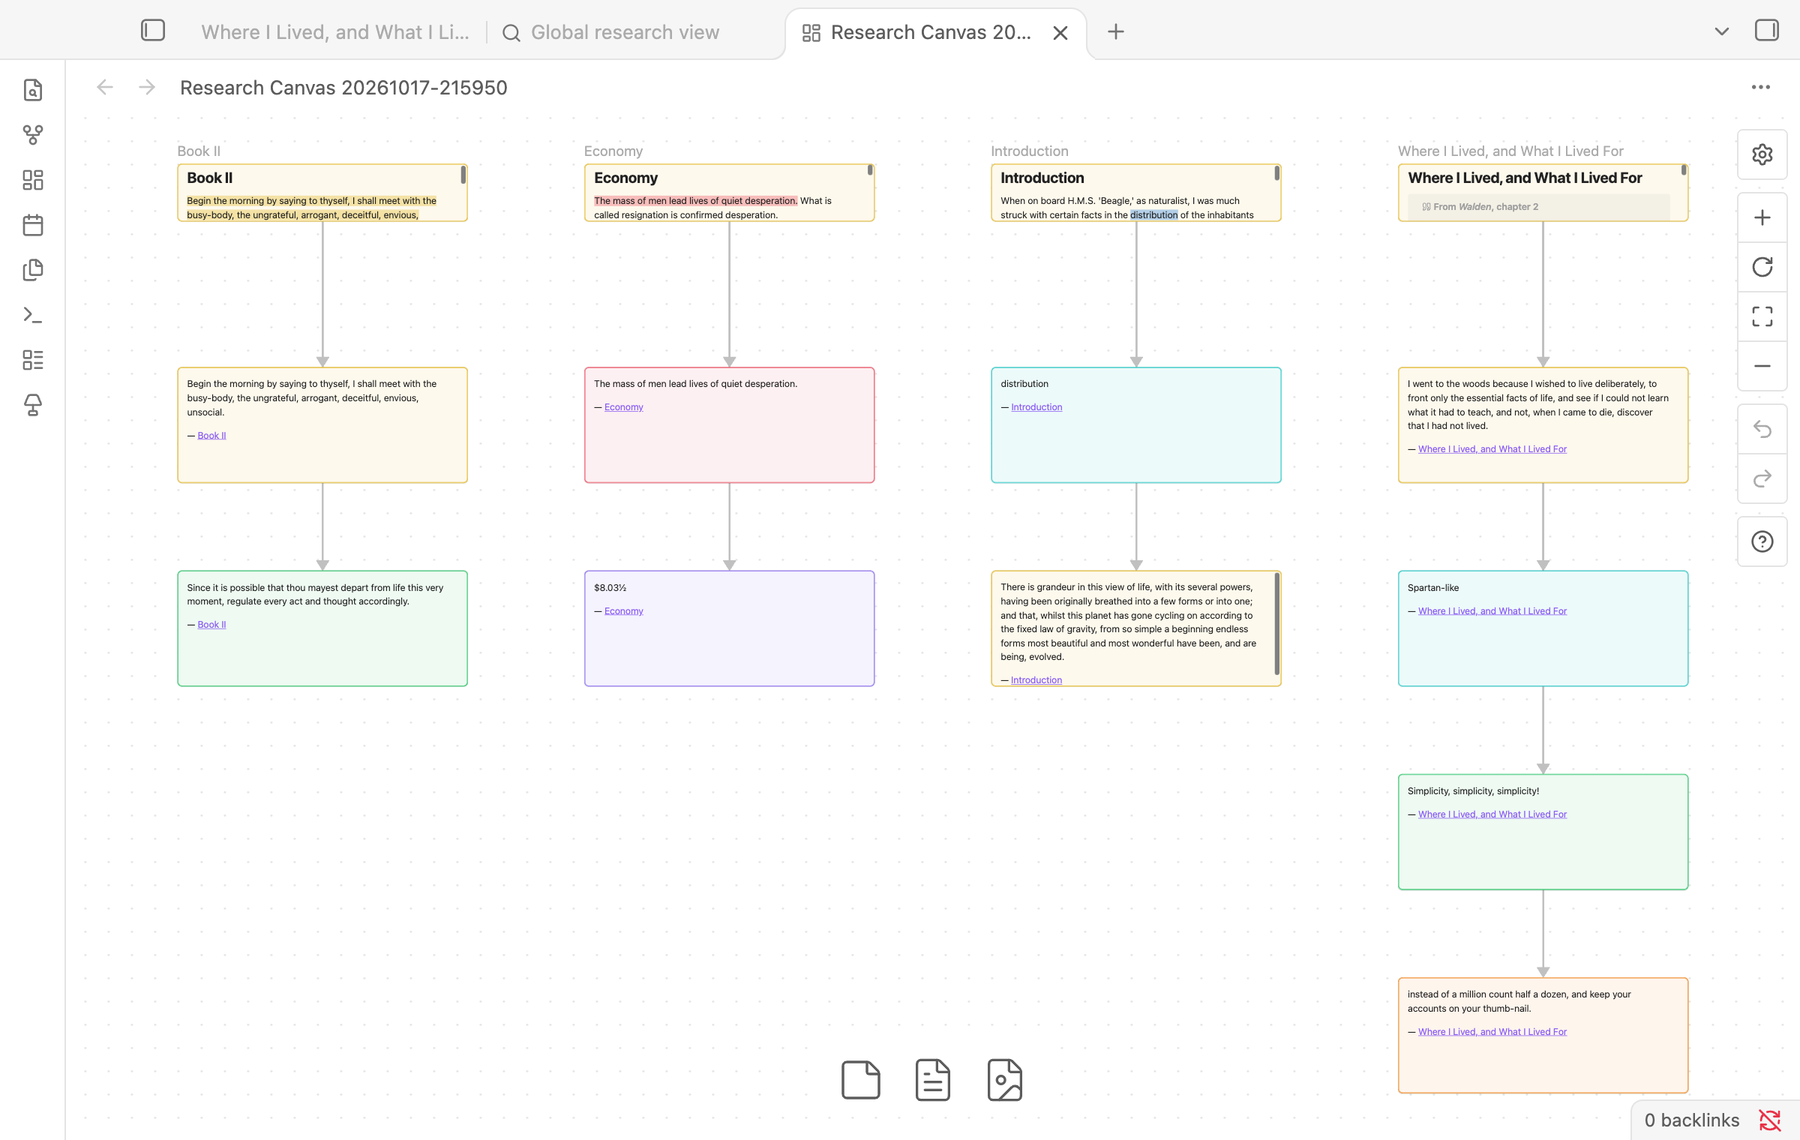Open Introduction link in distribution card
The width and height of the screenshot is (1800, 1140).
pos(1036,407)
